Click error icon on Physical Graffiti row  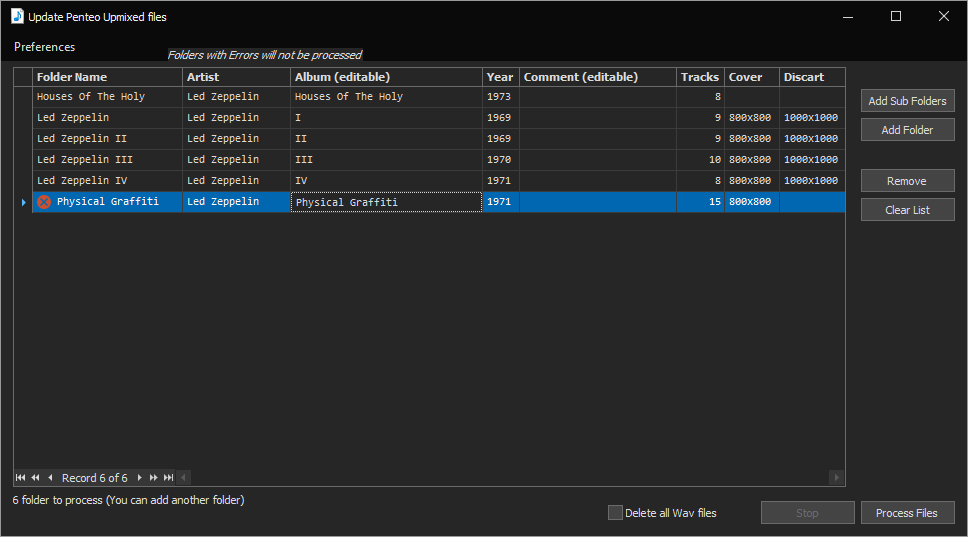(x=44, y=202)
